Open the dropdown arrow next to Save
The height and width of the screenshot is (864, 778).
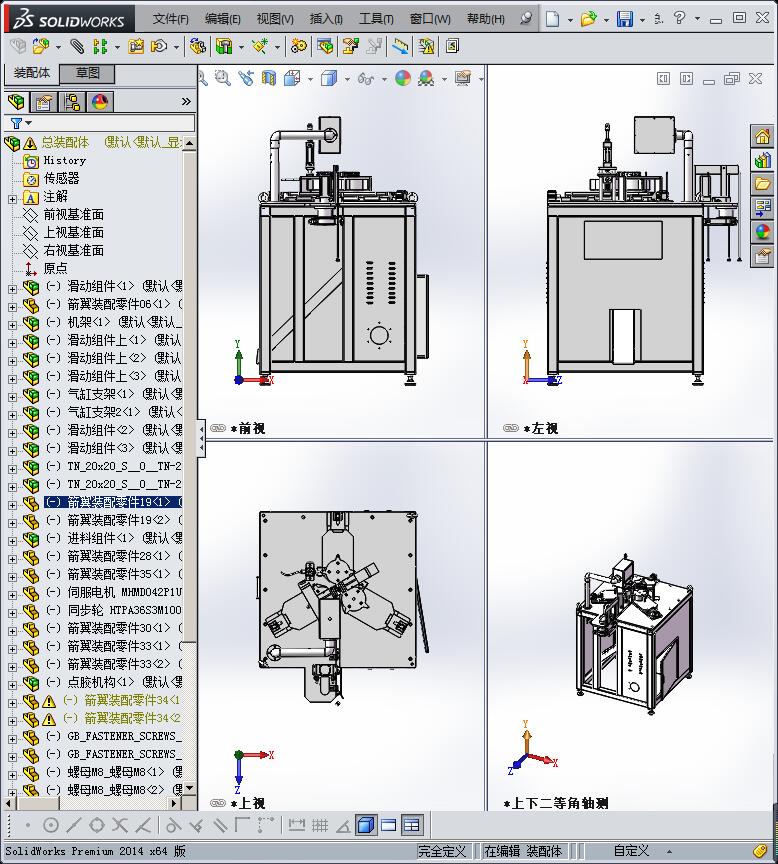(x=642, y=20)
